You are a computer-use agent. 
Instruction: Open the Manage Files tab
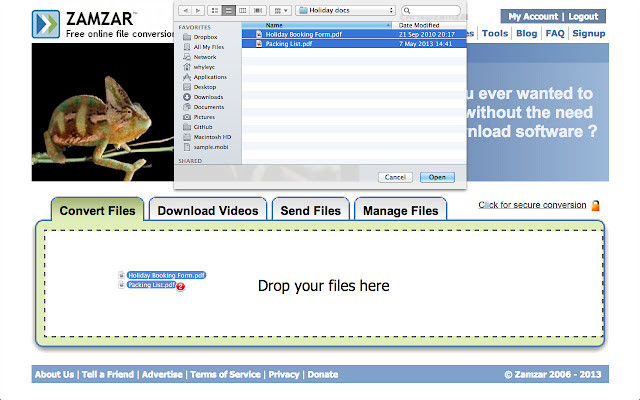pyautogui.click(x=400, y=210)
